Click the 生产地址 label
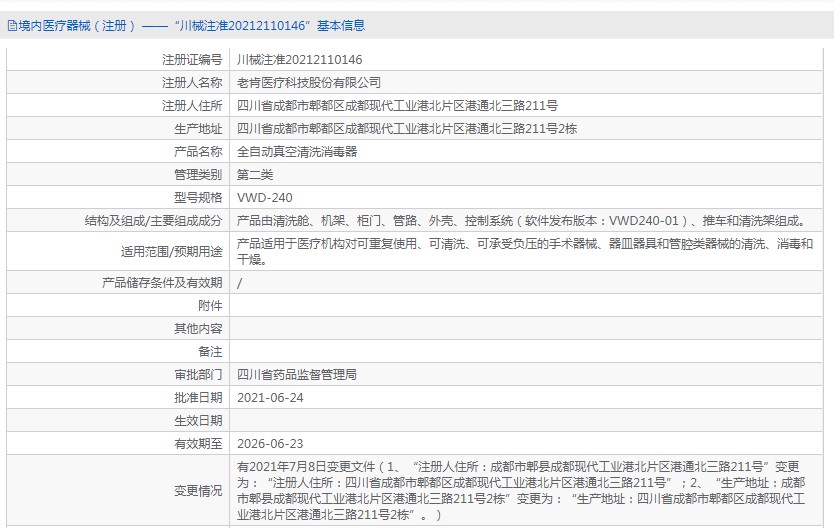 (198, 128)
